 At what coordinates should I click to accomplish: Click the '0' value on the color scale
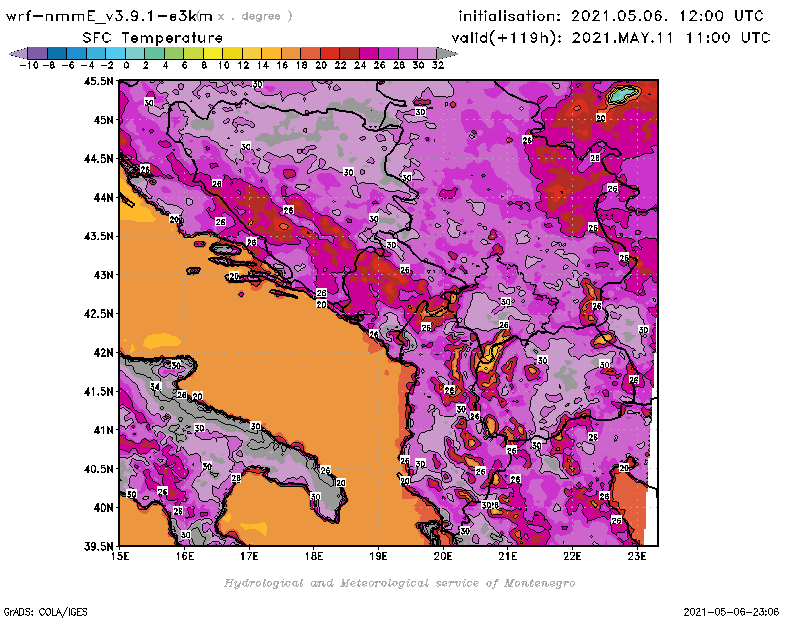[x=126, y=65]
